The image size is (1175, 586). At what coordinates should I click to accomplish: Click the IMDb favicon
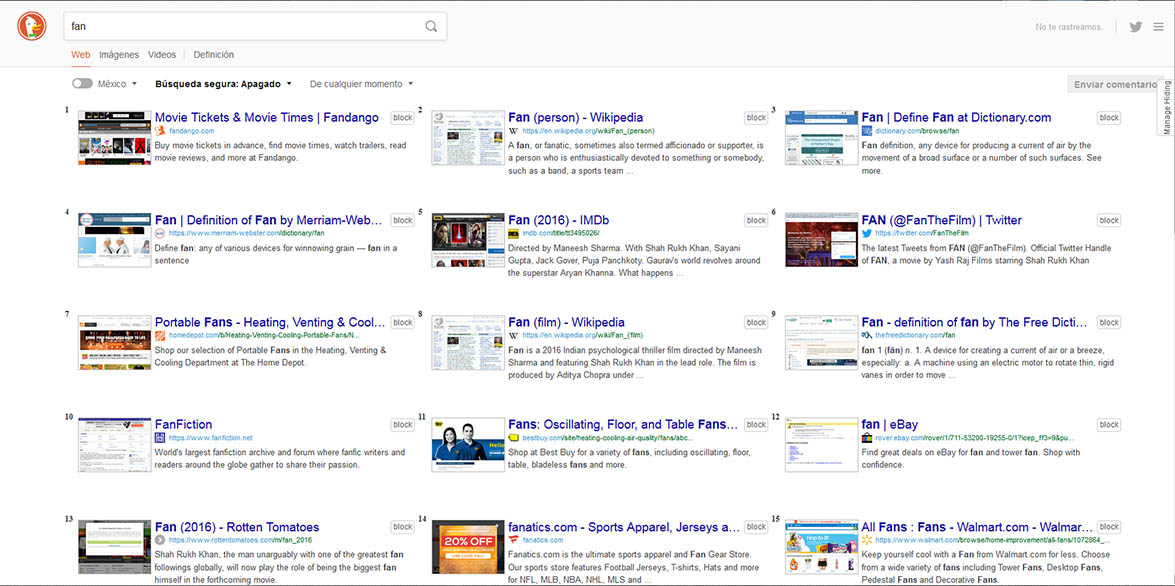(x=513, y=233)
